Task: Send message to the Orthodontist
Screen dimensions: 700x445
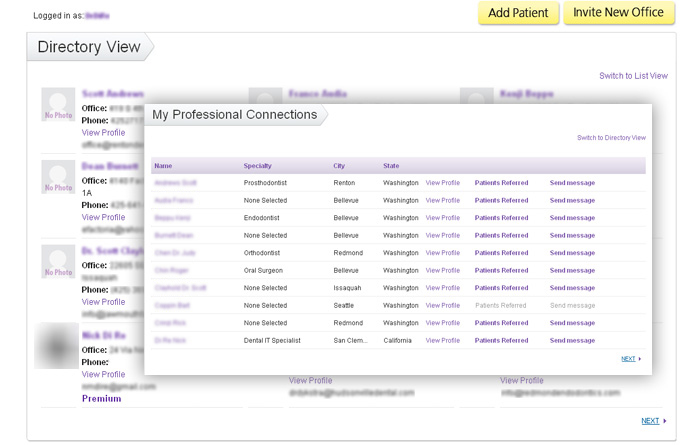Action: point(572,253)
